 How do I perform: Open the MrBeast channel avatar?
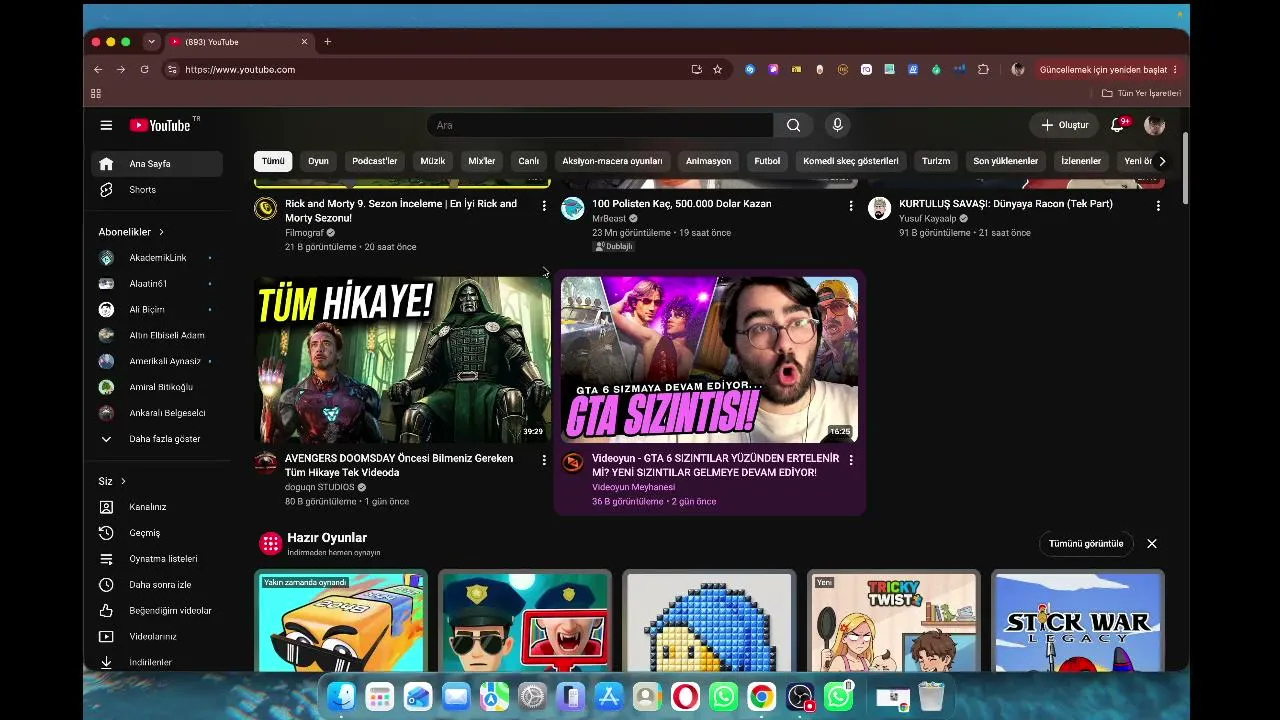[x=572, y=208]
